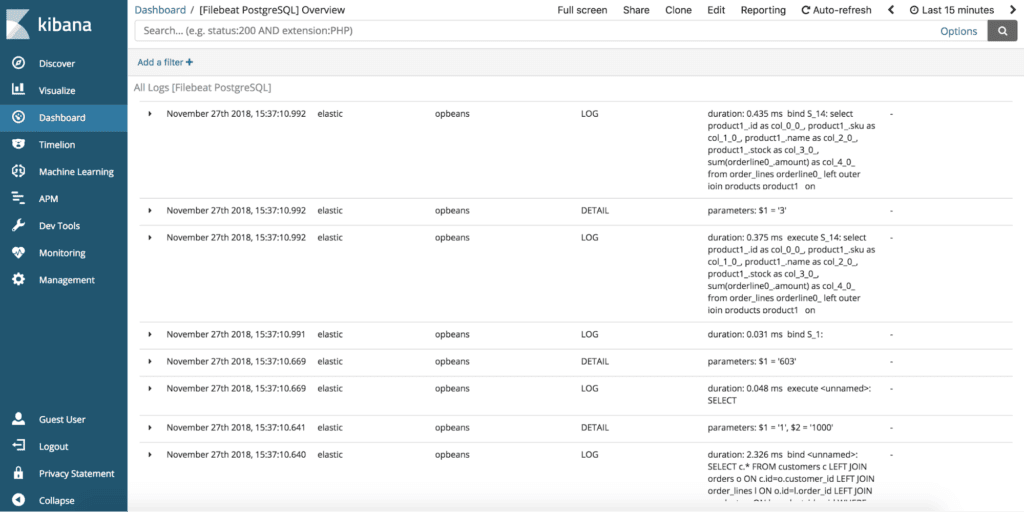The width and height of the screenshot is (1024, 512).
Task: Click Options link in search bar
Action: (959, 31)
